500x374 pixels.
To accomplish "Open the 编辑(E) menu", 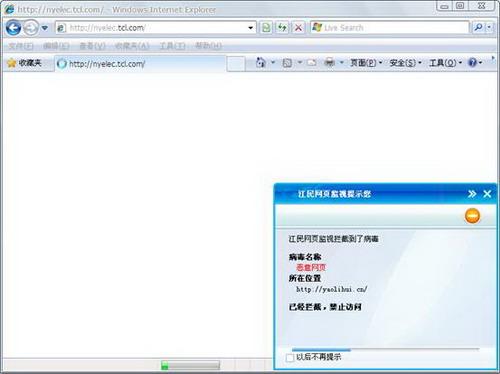I will [56, 46].
